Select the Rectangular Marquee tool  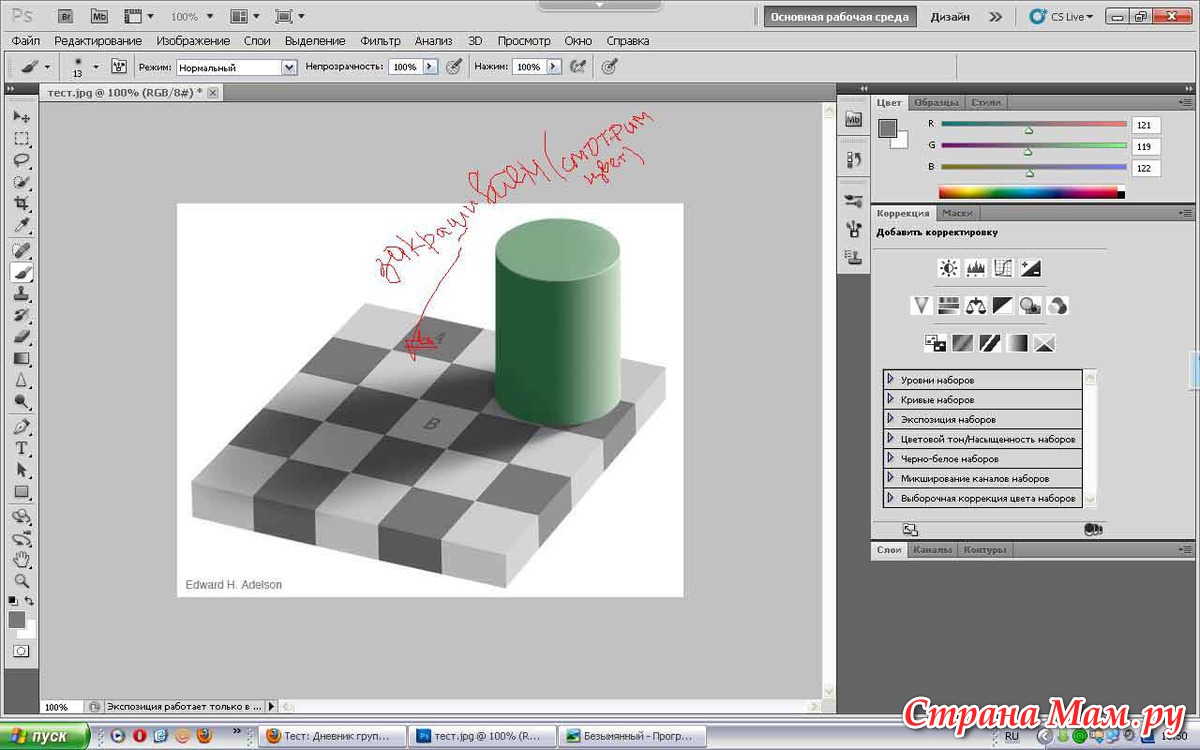(x=21, y=138)
